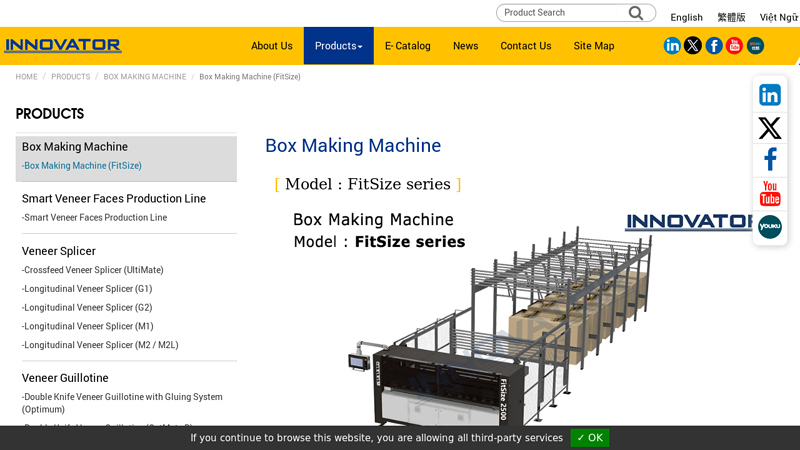The height and width of the screenshot is (450, 800).
Task: Open the News menu item
Action: [x=465, y=46]
